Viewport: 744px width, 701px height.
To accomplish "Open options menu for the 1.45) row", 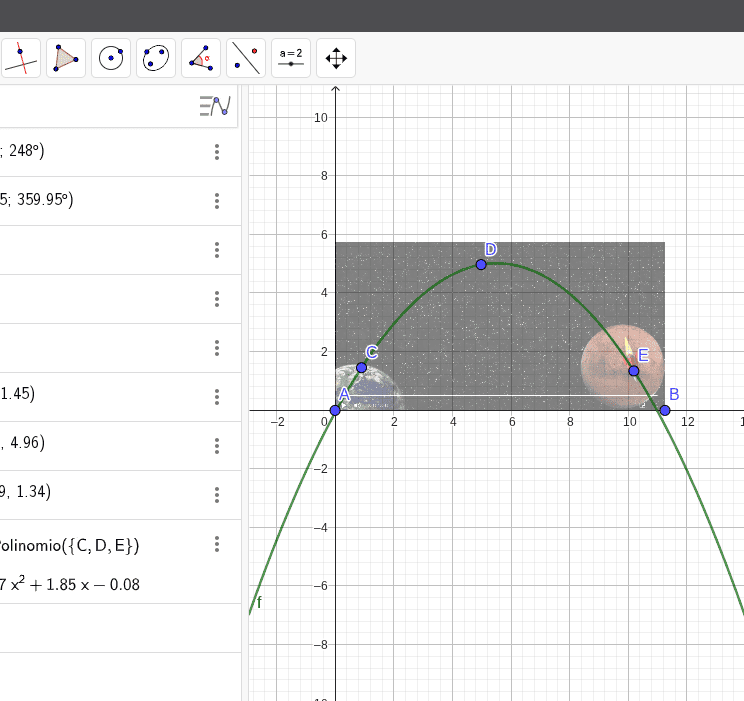I will (x=217, y=397).
